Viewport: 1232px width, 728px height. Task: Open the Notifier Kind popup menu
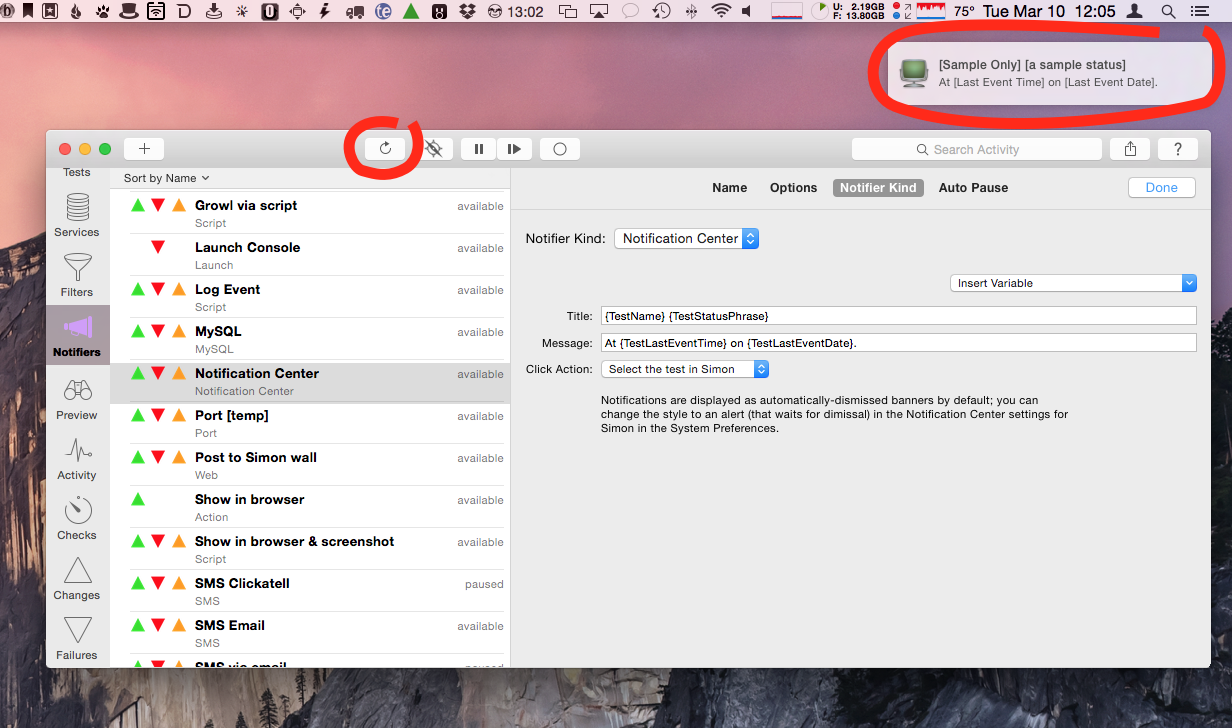click(687, 238)
